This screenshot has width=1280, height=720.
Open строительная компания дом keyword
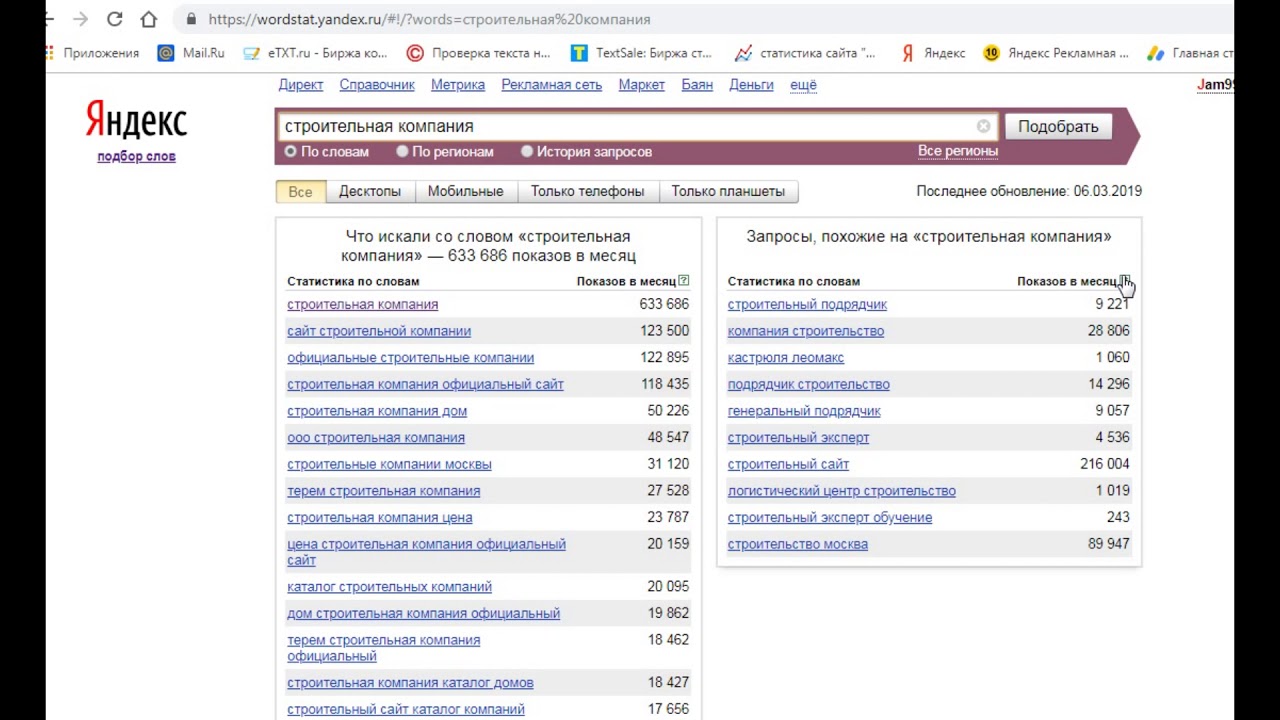pyautogui.click(x=377, y=411)
